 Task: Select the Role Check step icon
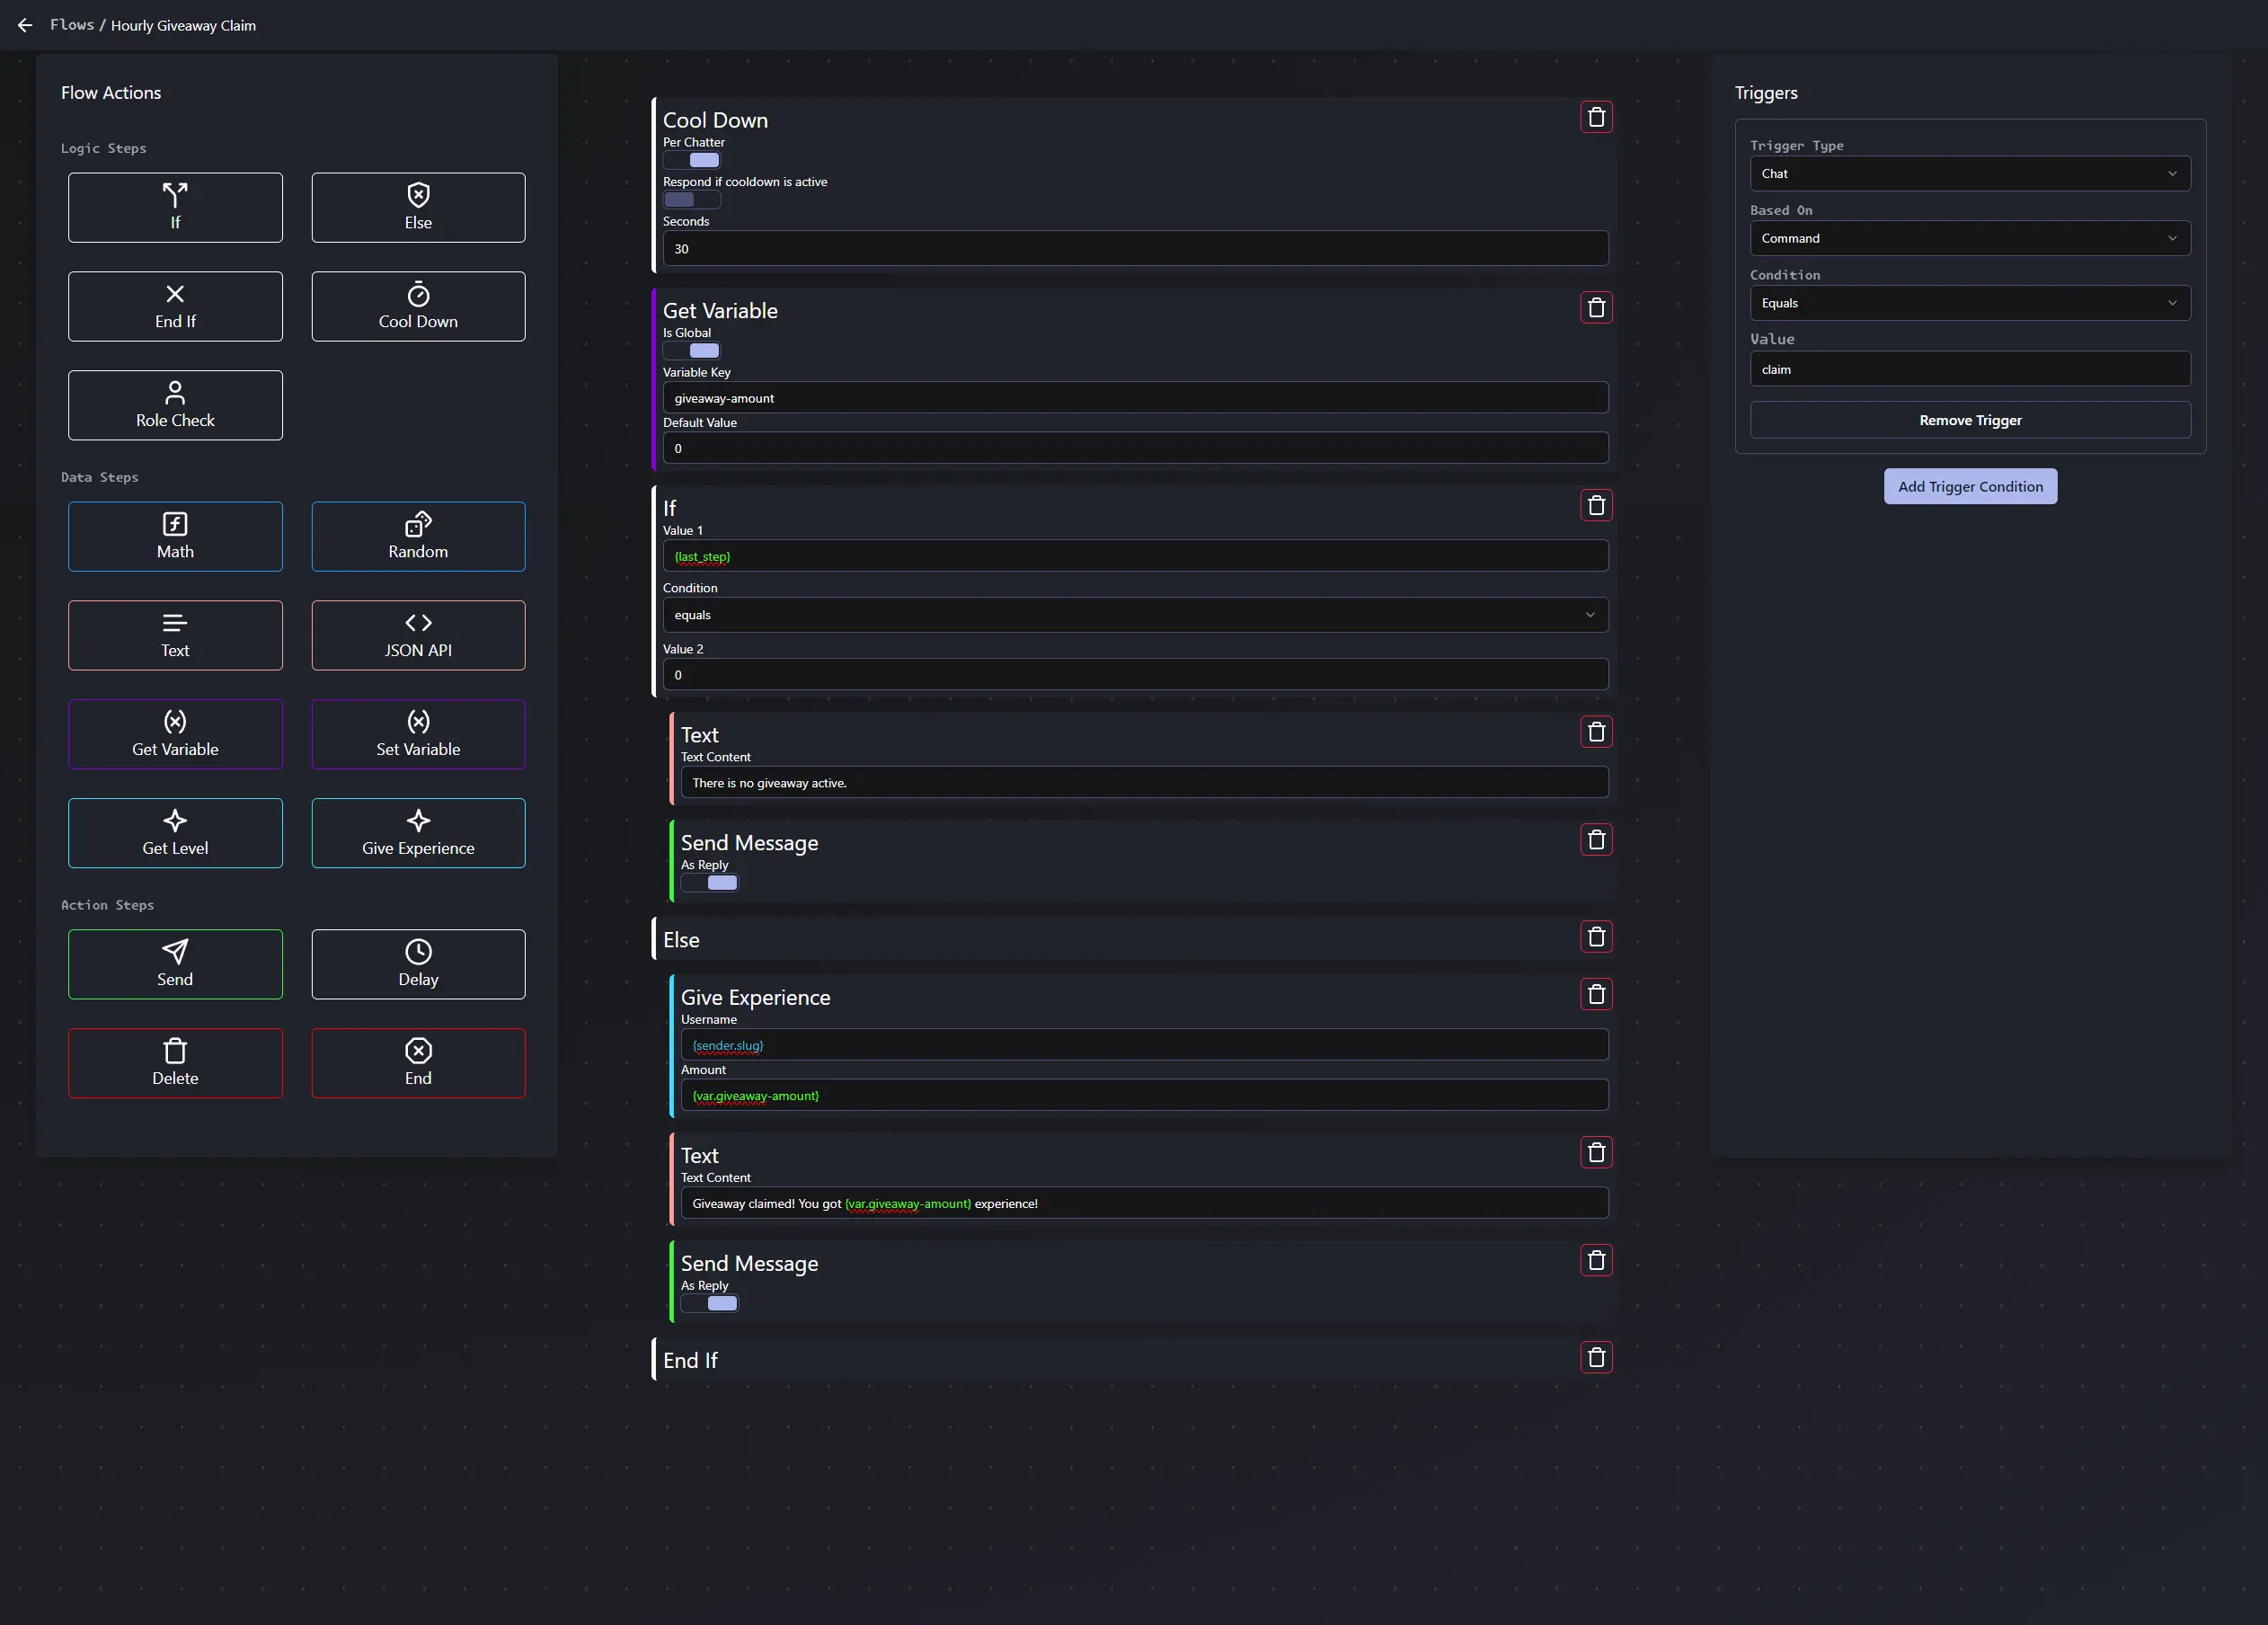(x=175, y=392)
